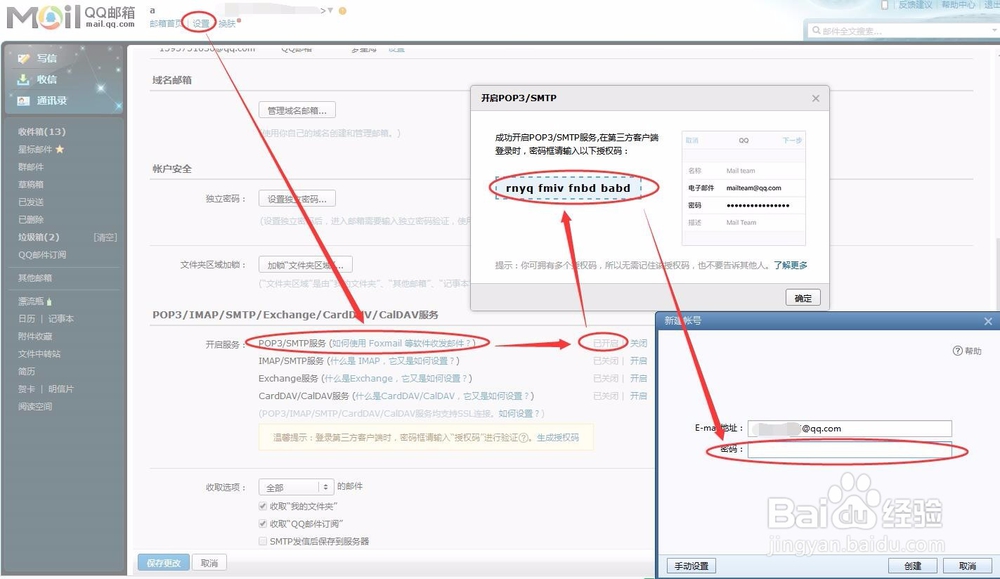
Task: Click 保存更改 button
Action: 163,563
